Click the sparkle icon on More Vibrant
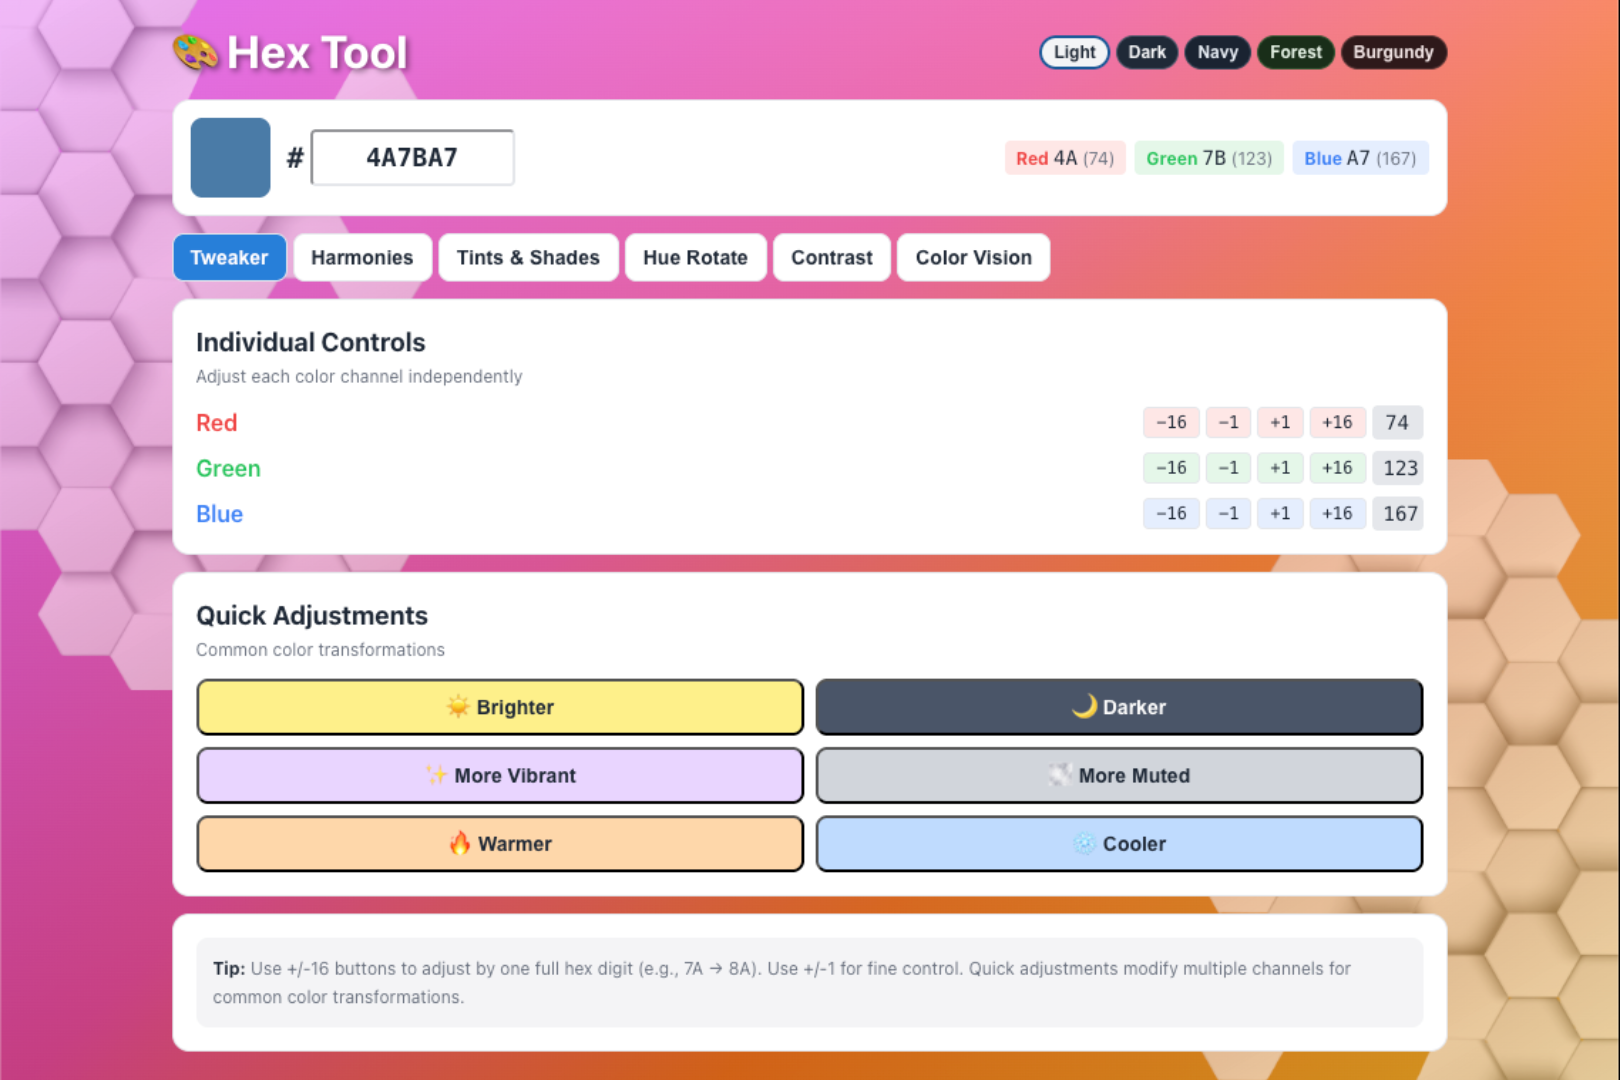This screenshot has width=1620, height=1080. (x=436, y=775)
